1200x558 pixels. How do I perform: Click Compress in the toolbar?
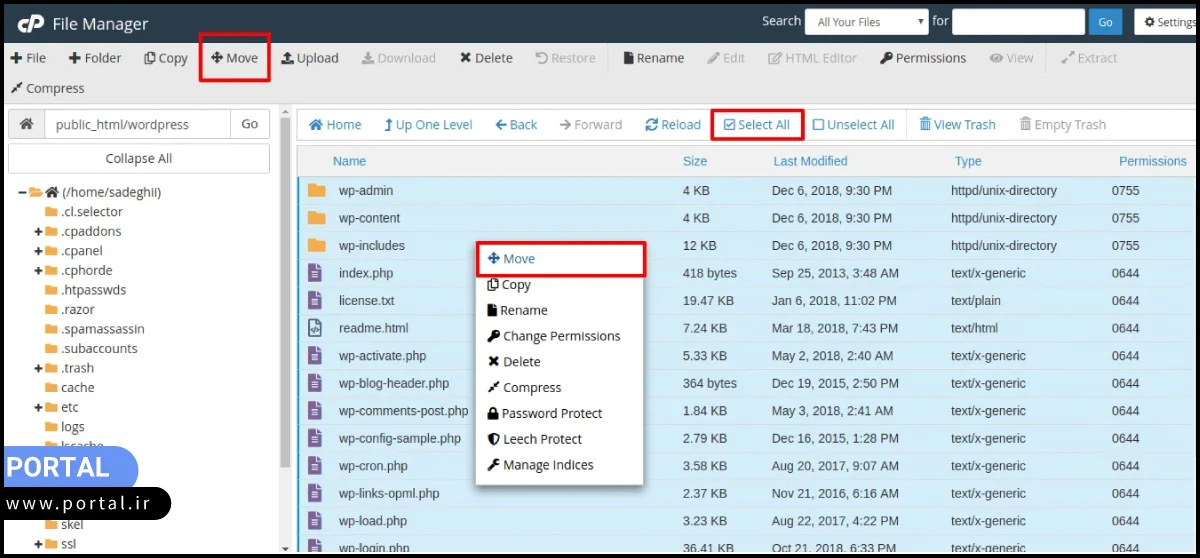48,88
